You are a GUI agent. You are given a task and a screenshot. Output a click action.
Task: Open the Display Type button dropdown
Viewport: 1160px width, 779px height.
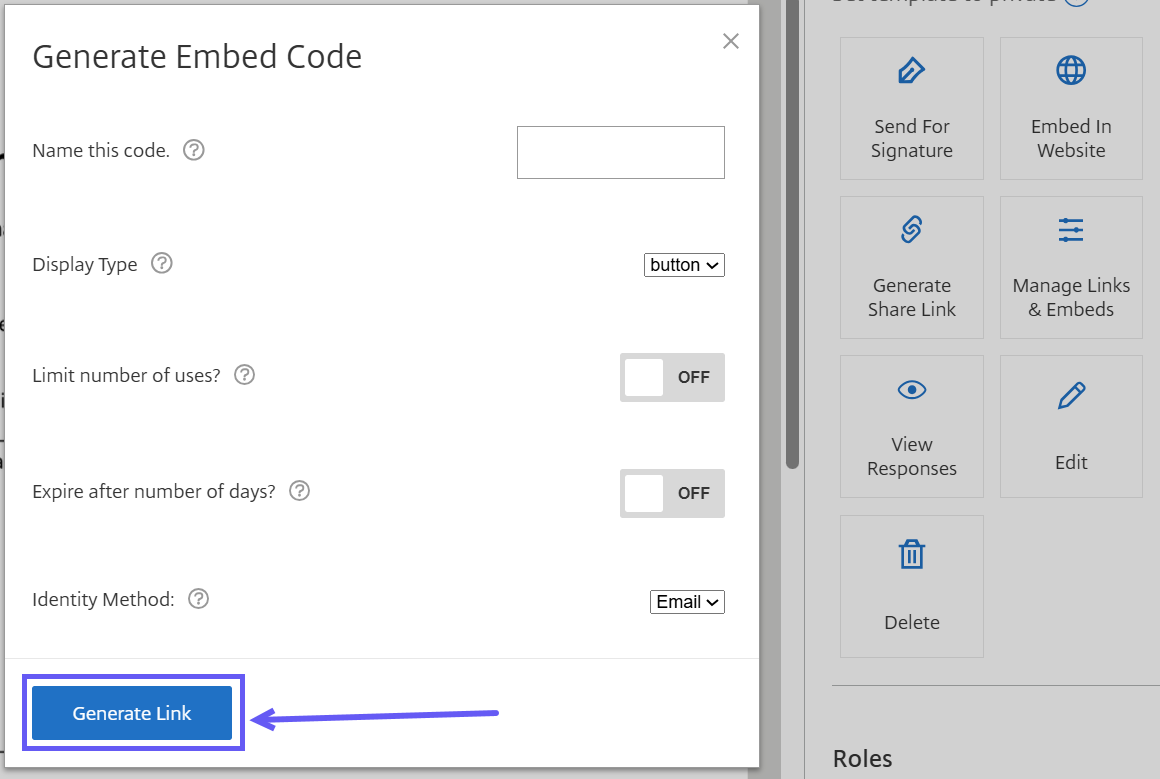[x=684, y=265]
